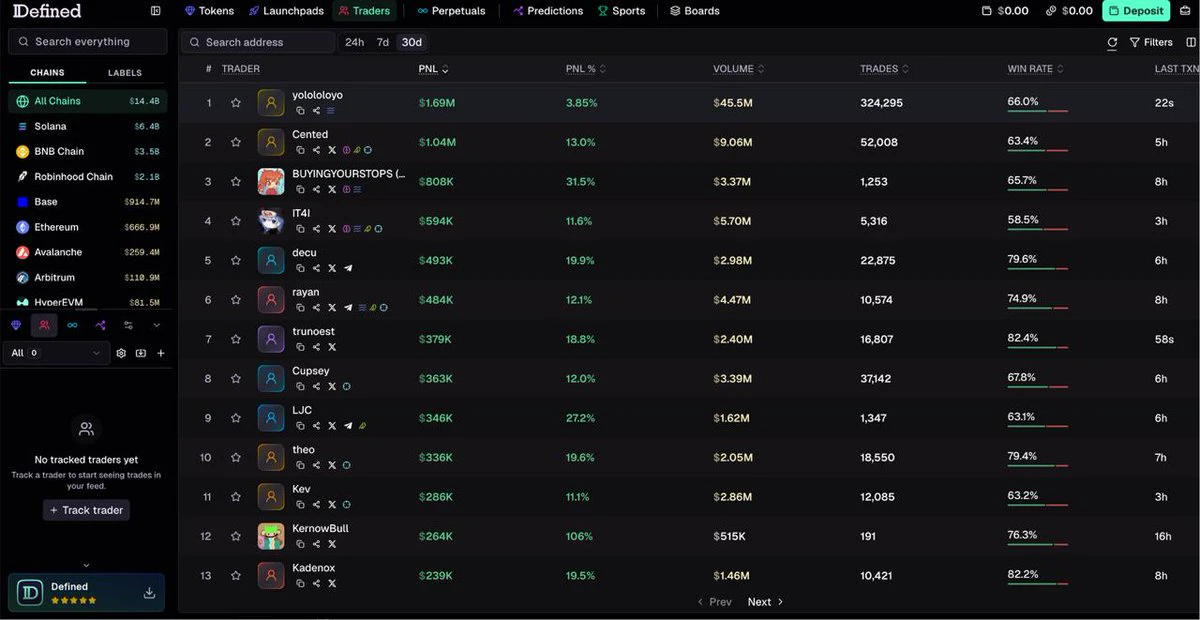Click the refresh icon beside Filters
Image resolution: width=1200 pixels, height=620 pixels.
pyautogui.click(x=1112, y=42)
